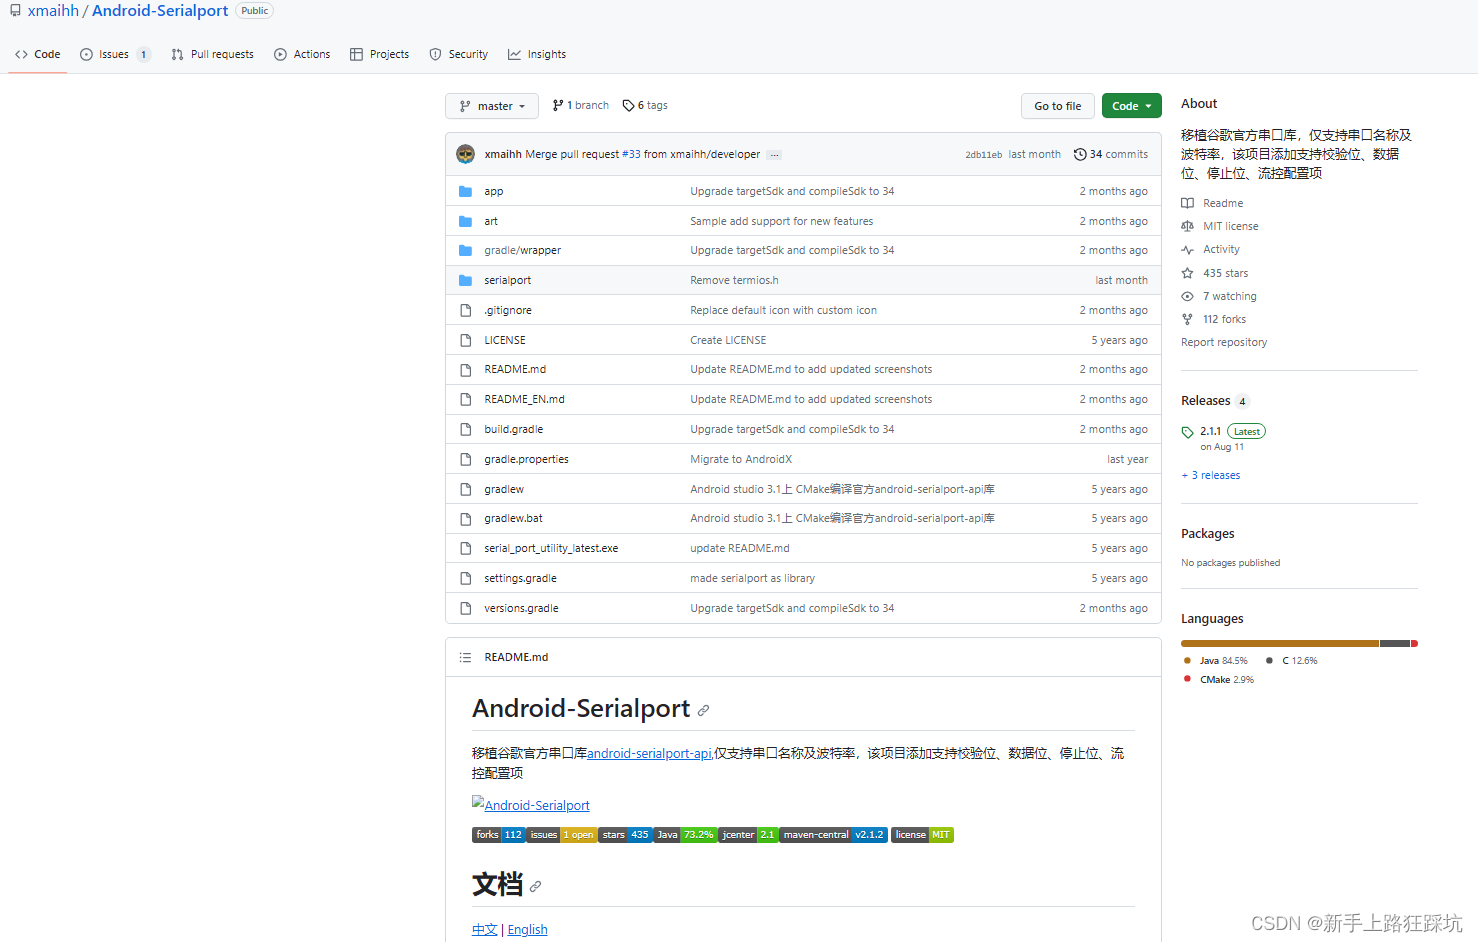Expand the master branch dropdown
Screen dimensions: 1478x942
pos(492,106)
